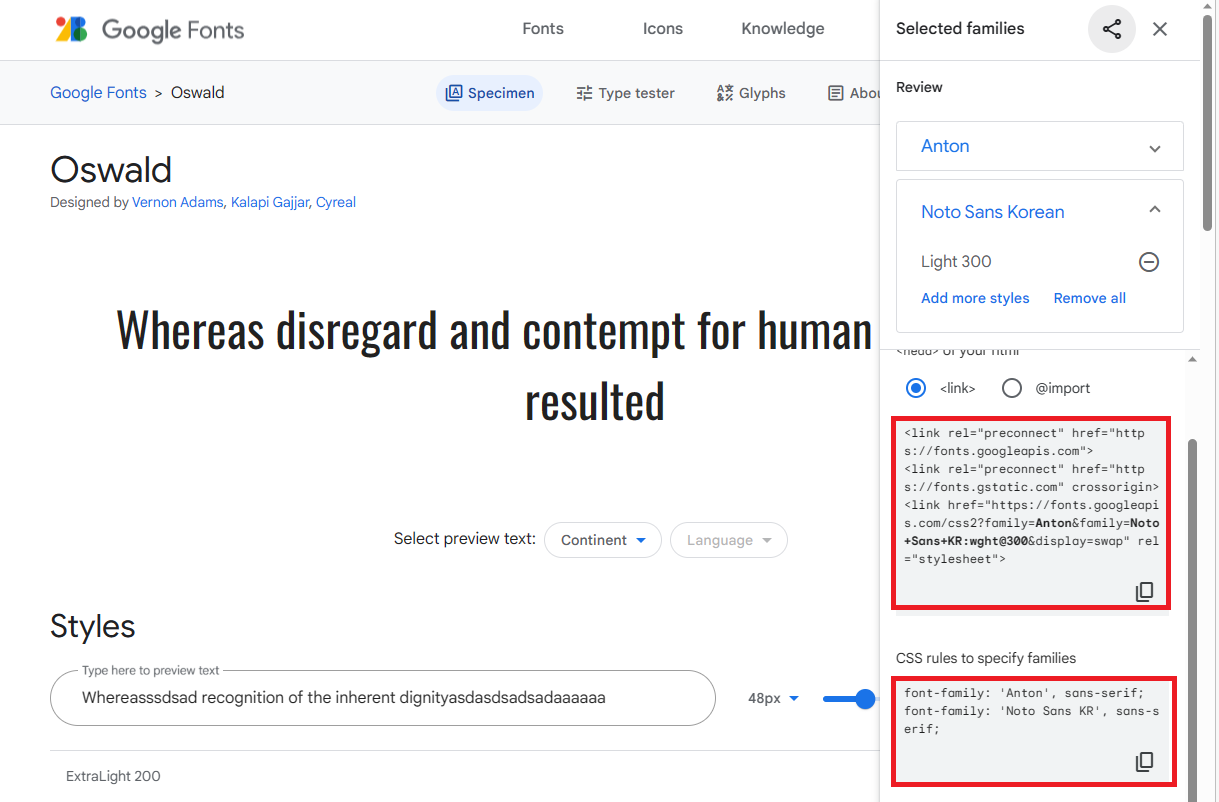This screenshot has height=802, width=1219.
Task: Click Add more styles link
Action: [975, 298]
